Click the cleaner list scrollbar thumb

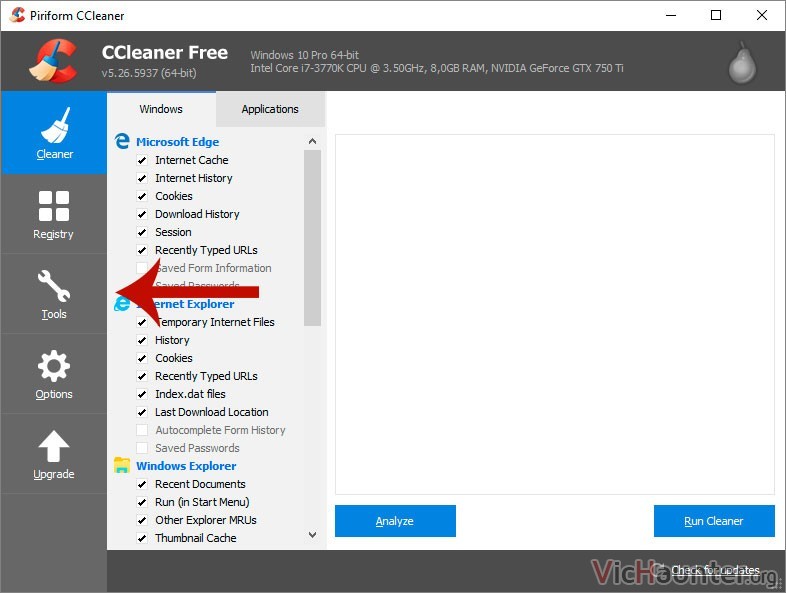click(312, 238)
